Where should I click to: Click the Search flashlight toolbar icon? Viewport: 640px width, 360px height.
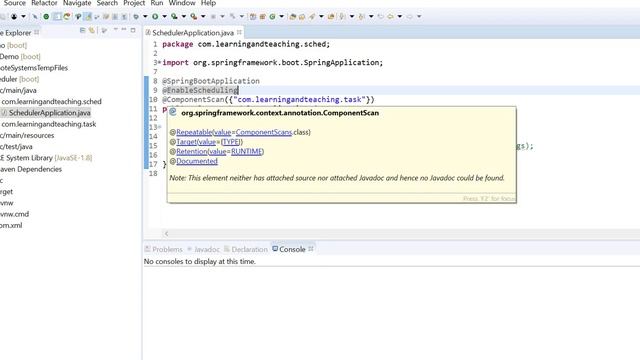click(x=312, y=16)
